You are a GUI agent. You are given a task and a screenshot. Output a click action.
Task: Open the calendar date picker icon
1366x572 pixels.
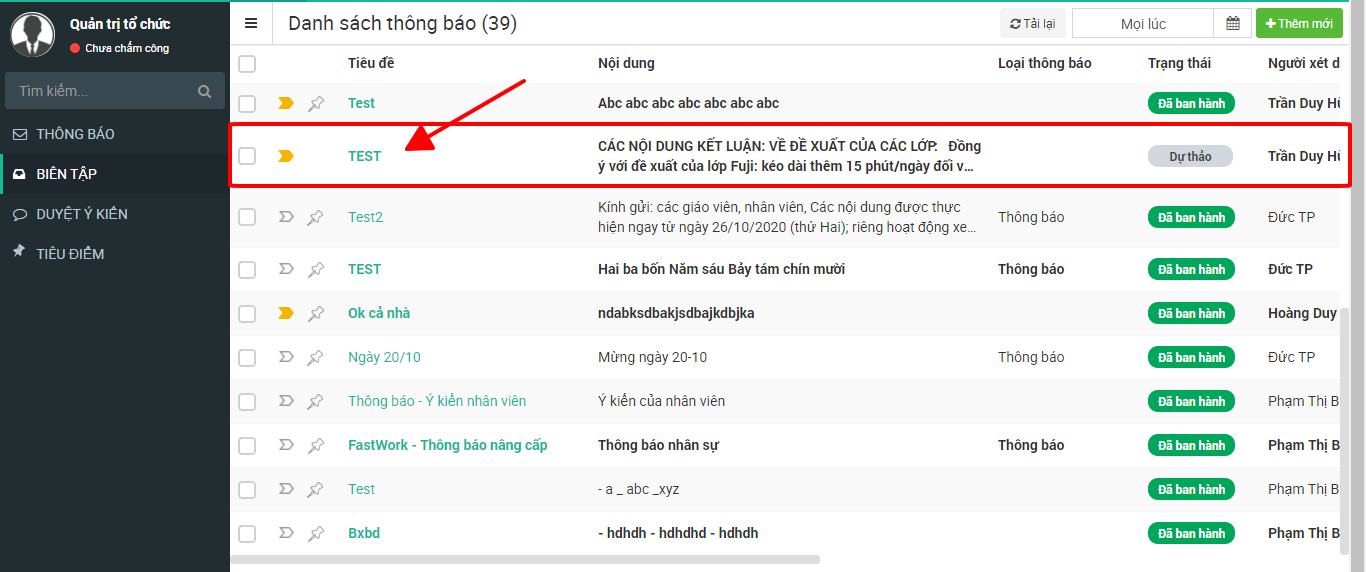(x=1233, y=23)
